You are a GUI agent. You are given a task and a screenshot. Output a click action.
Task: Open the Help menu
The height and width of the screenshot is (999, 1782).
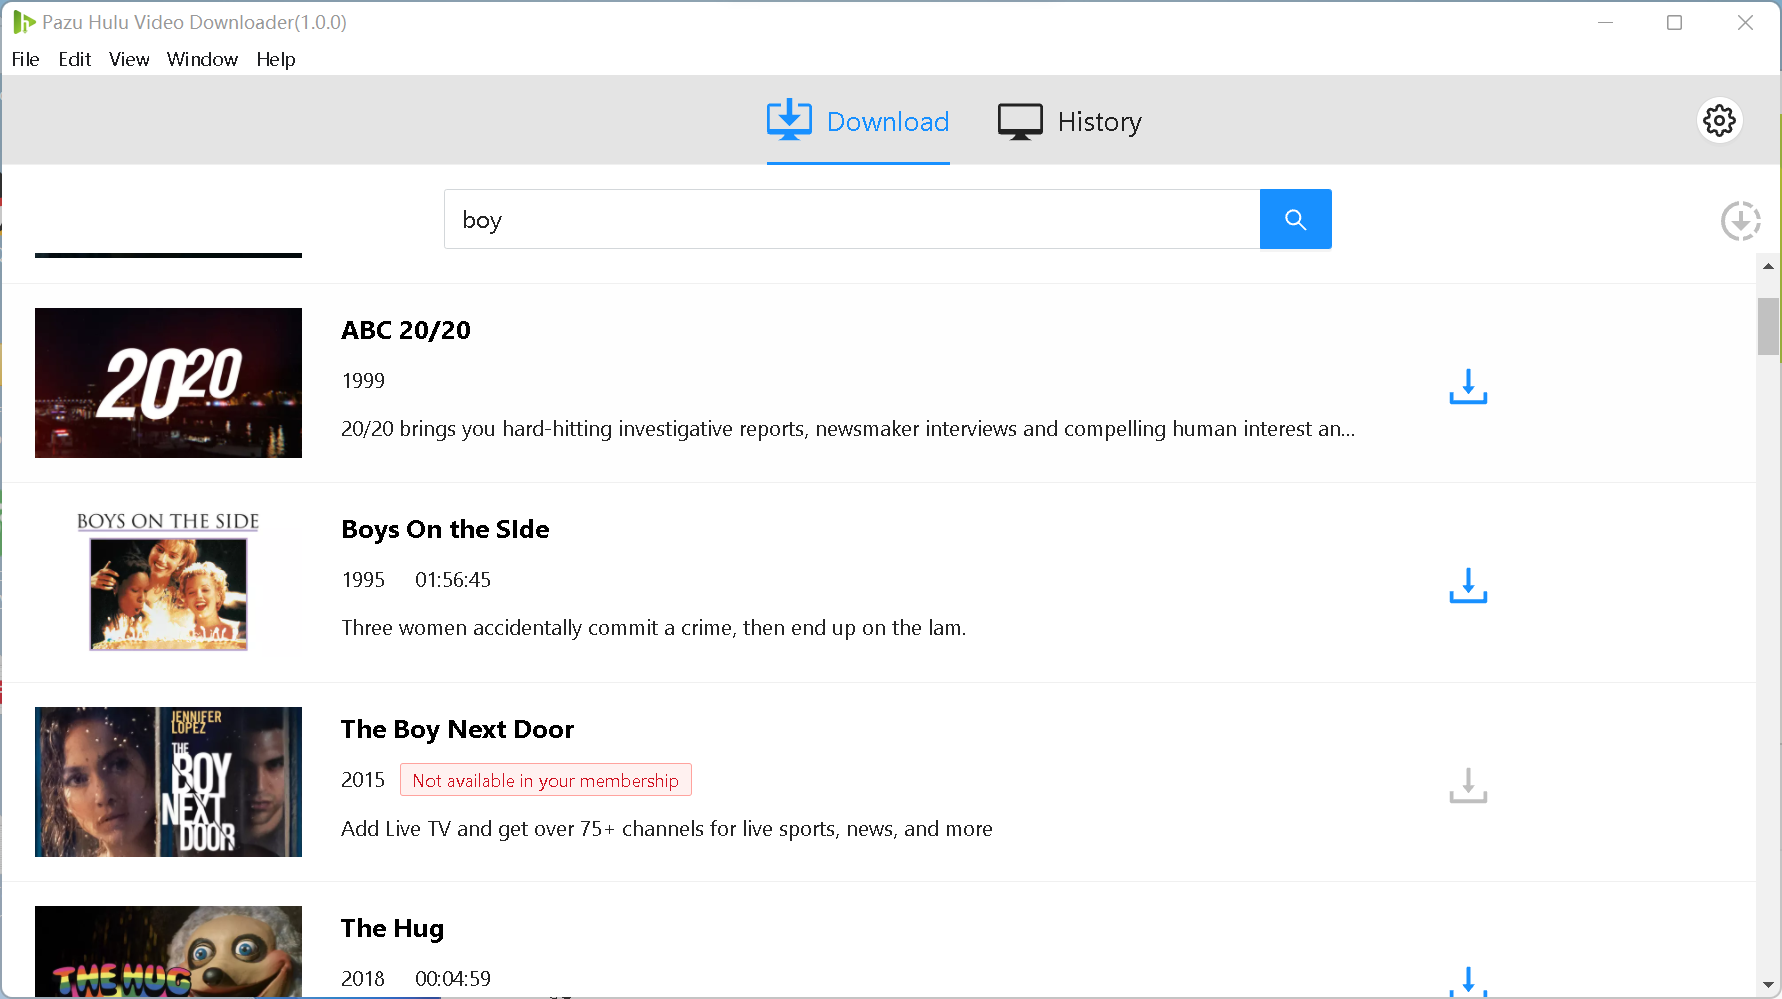(276, 59)
